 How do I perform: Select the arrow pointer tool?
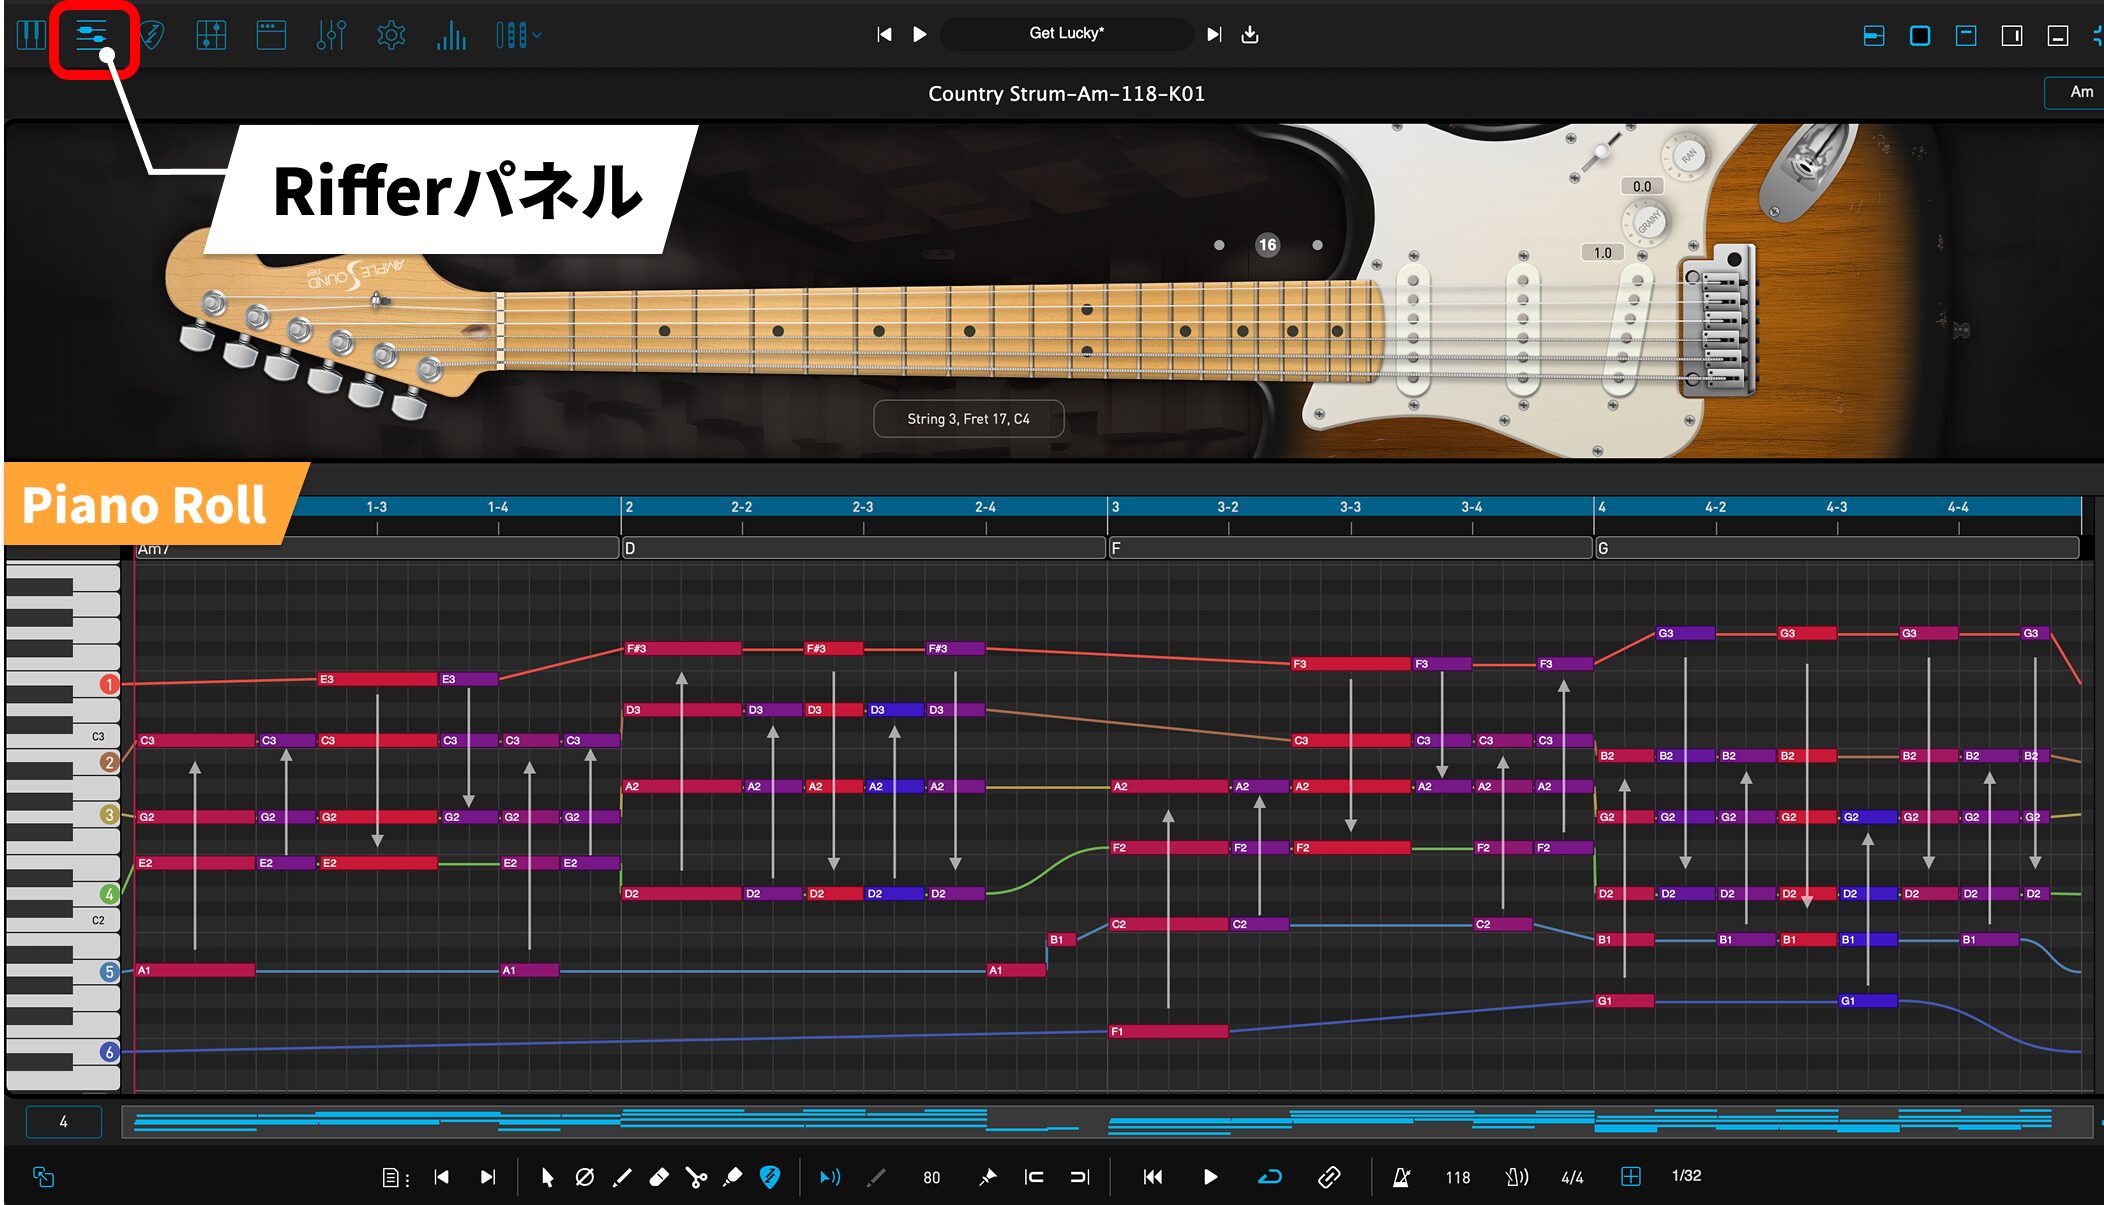tap(547, 1177)
